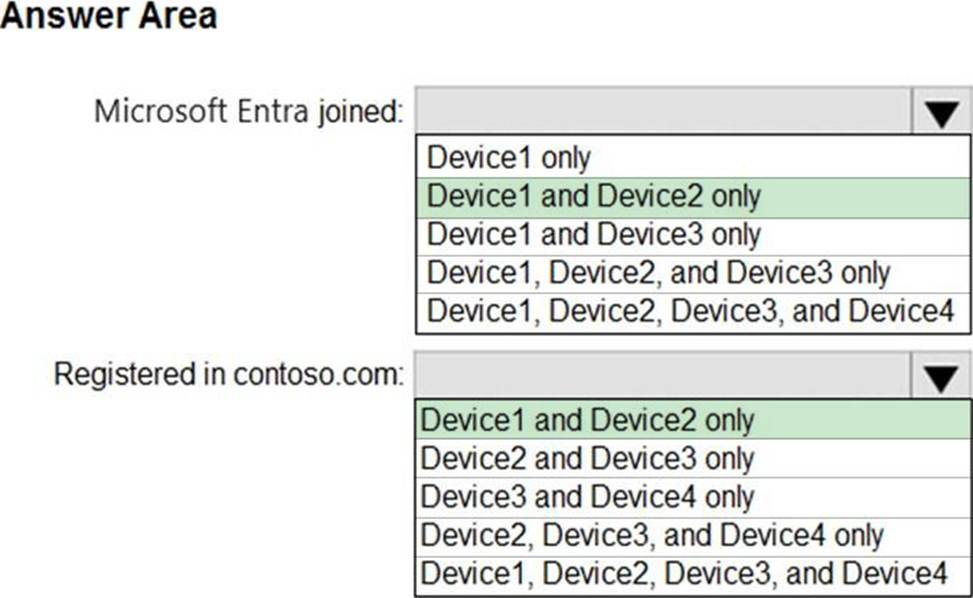Click the Microsoft Entra joined dropdown arrow
The height and width of the screenshot is (598, 973).
(941, 112)
